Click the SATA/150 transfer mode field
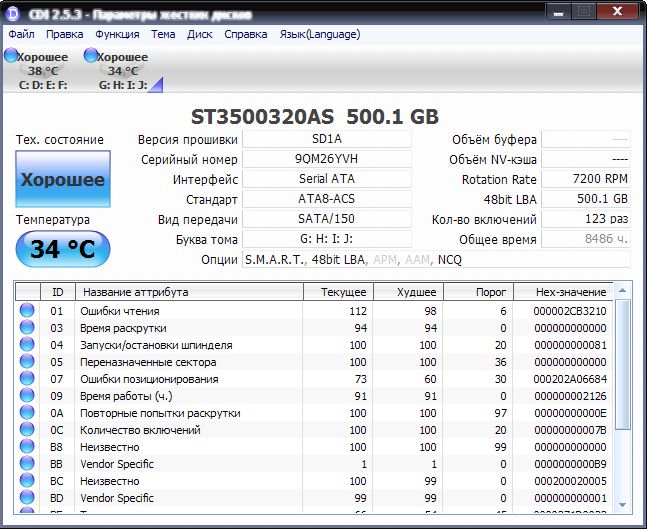The height and width of the screenshot is (529, 647). (327, 219)
